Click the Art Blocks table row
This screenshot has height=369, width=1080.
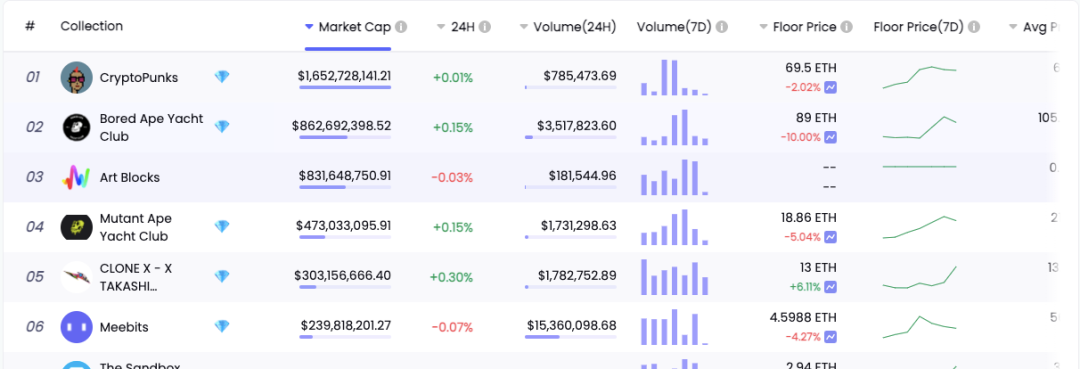(530, 178)
